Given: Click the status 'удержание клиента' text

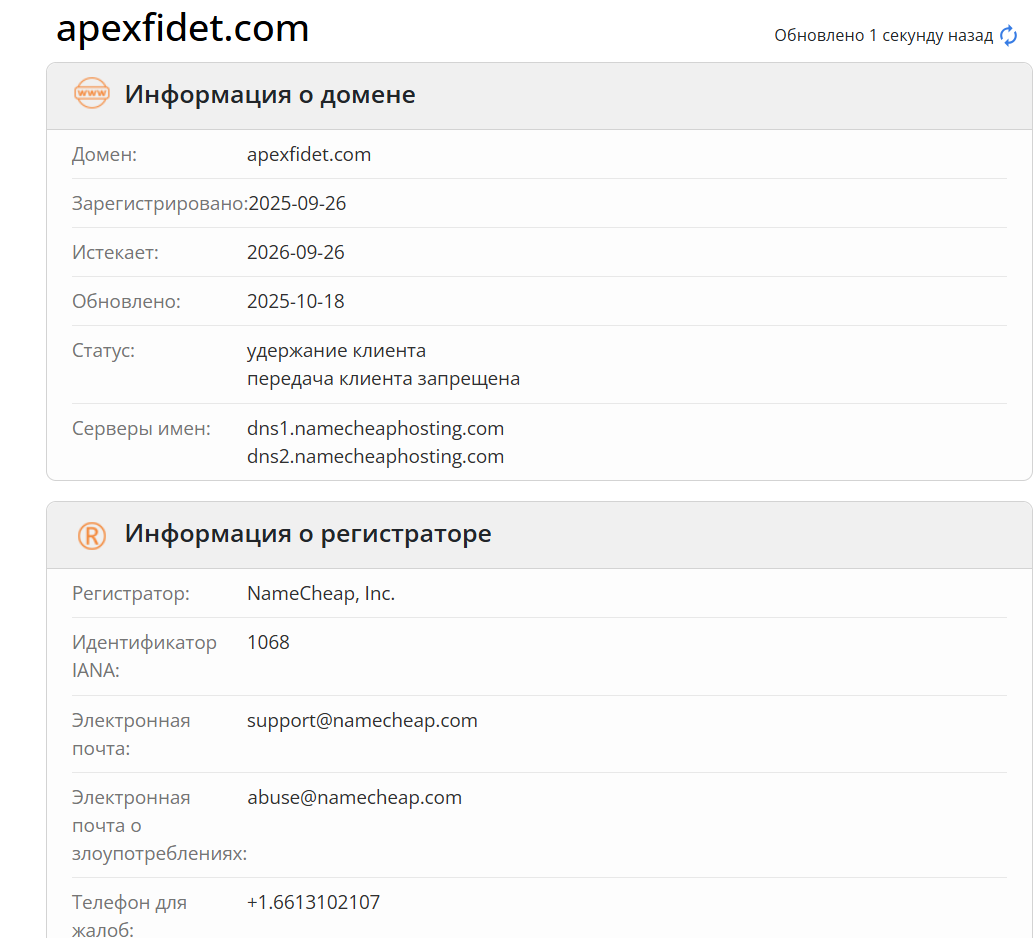Looking at the screenshot, I should pyautogui.click(x=336, y=350).
